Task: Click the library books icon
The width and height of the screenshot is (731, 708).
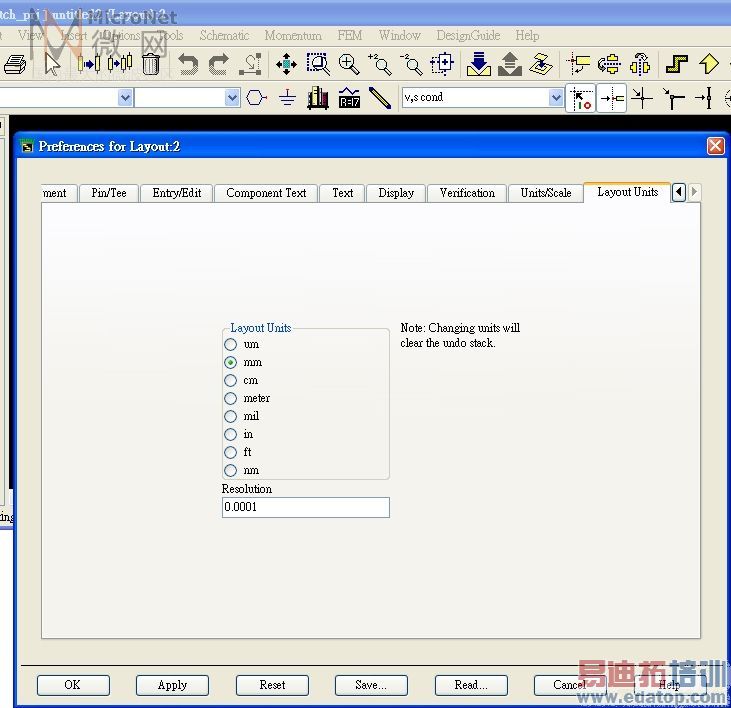Action: click(x=318, y=98)
